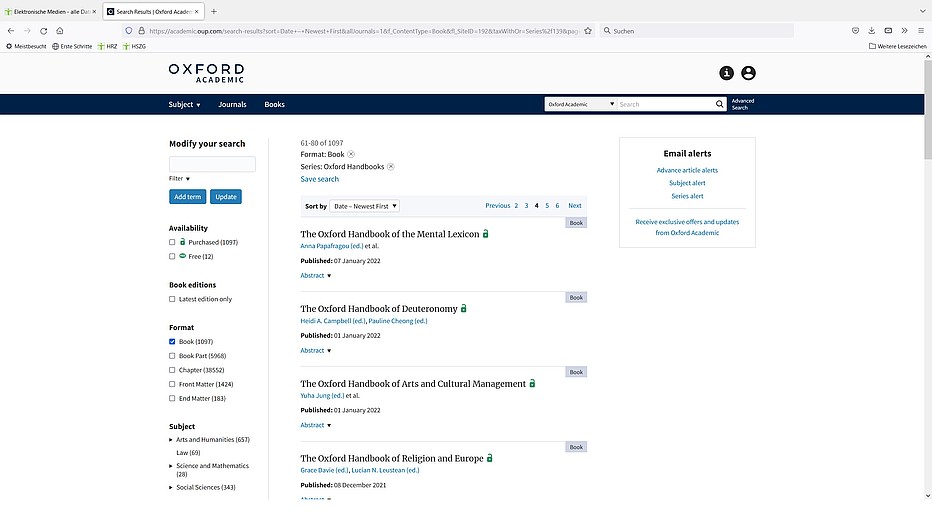Reload the page with the refresh icon
The height and width of the screenshot is (524, 932).
pos(43,31)
